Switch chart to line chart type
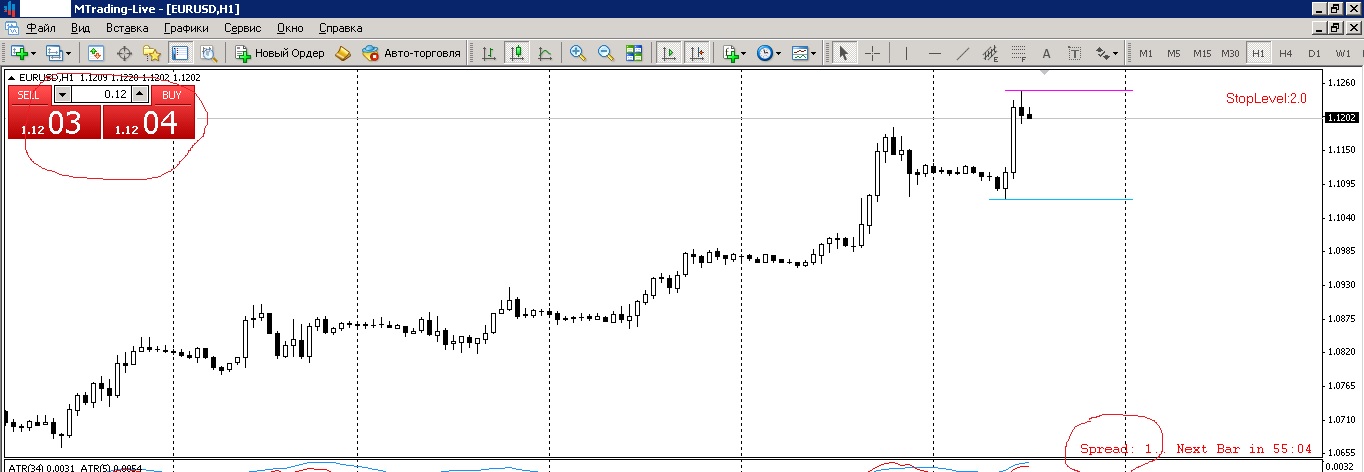Screen dimensions: 1364x472 tap(545, 53)
